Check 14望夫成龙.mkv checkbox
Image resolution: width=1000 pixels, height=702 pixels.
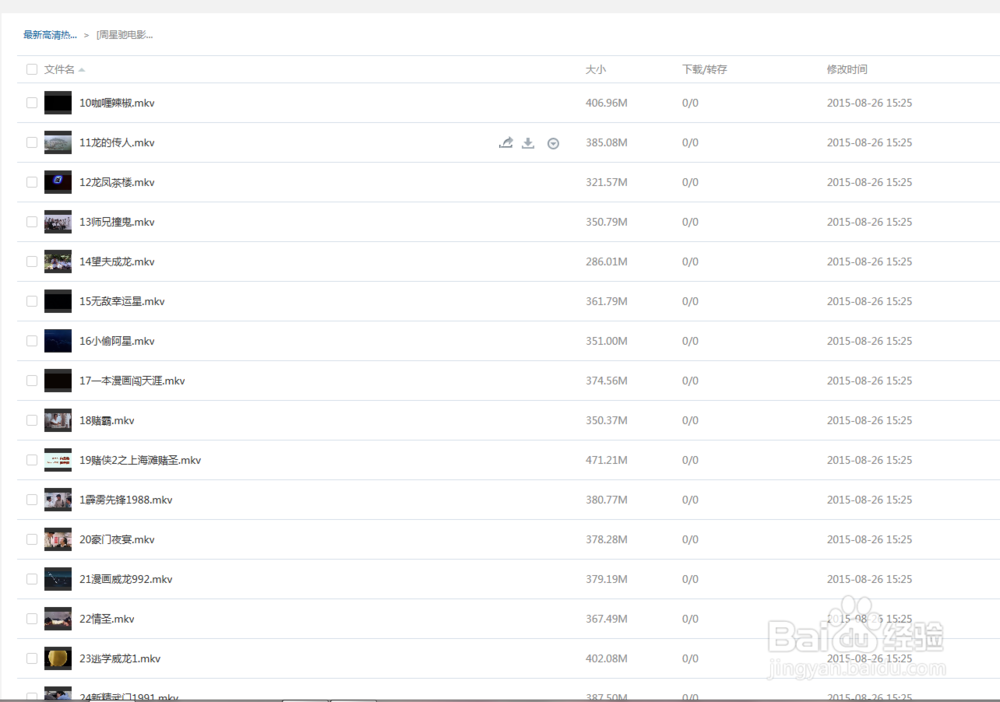click(32, 261)
